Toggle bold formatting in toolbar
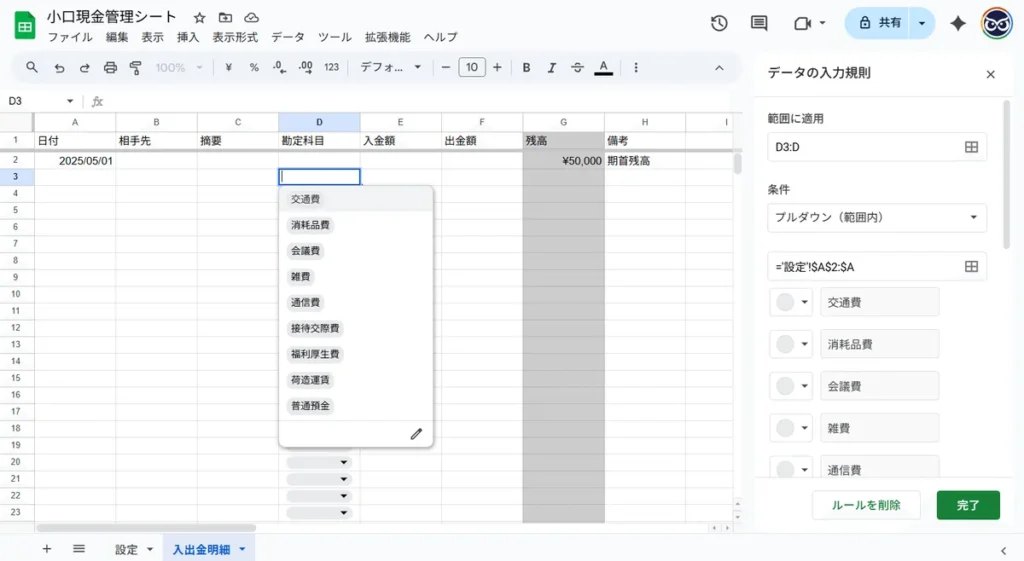The width and height of the screenshot is (1024, 561). (526, 67)
